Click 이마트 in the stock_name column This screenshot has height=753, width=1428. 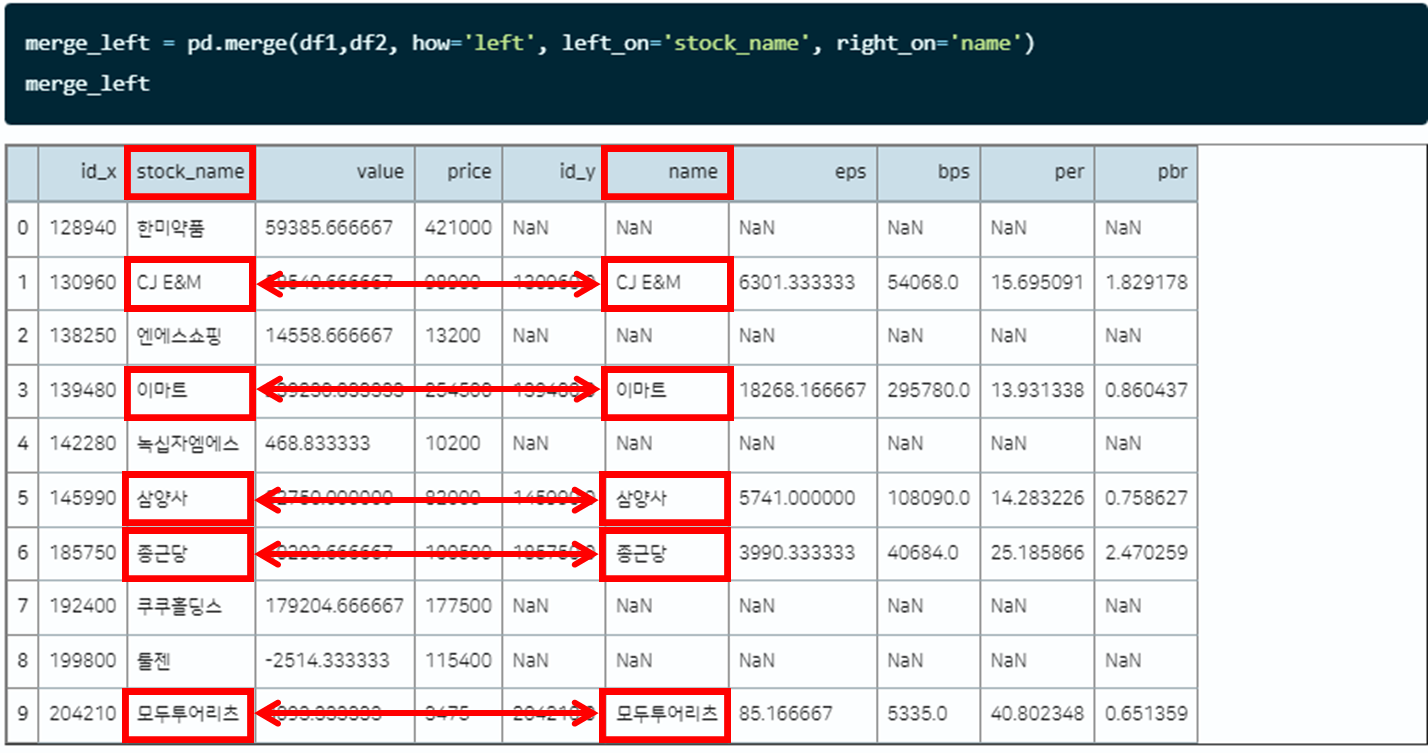point(190,390)
